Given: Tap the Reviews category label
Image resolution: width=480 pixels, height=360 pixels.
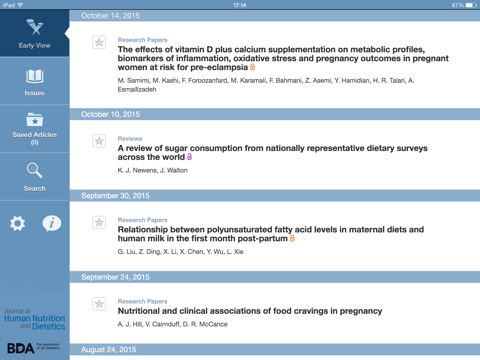Looking at the screenshot, I should 130,139.
